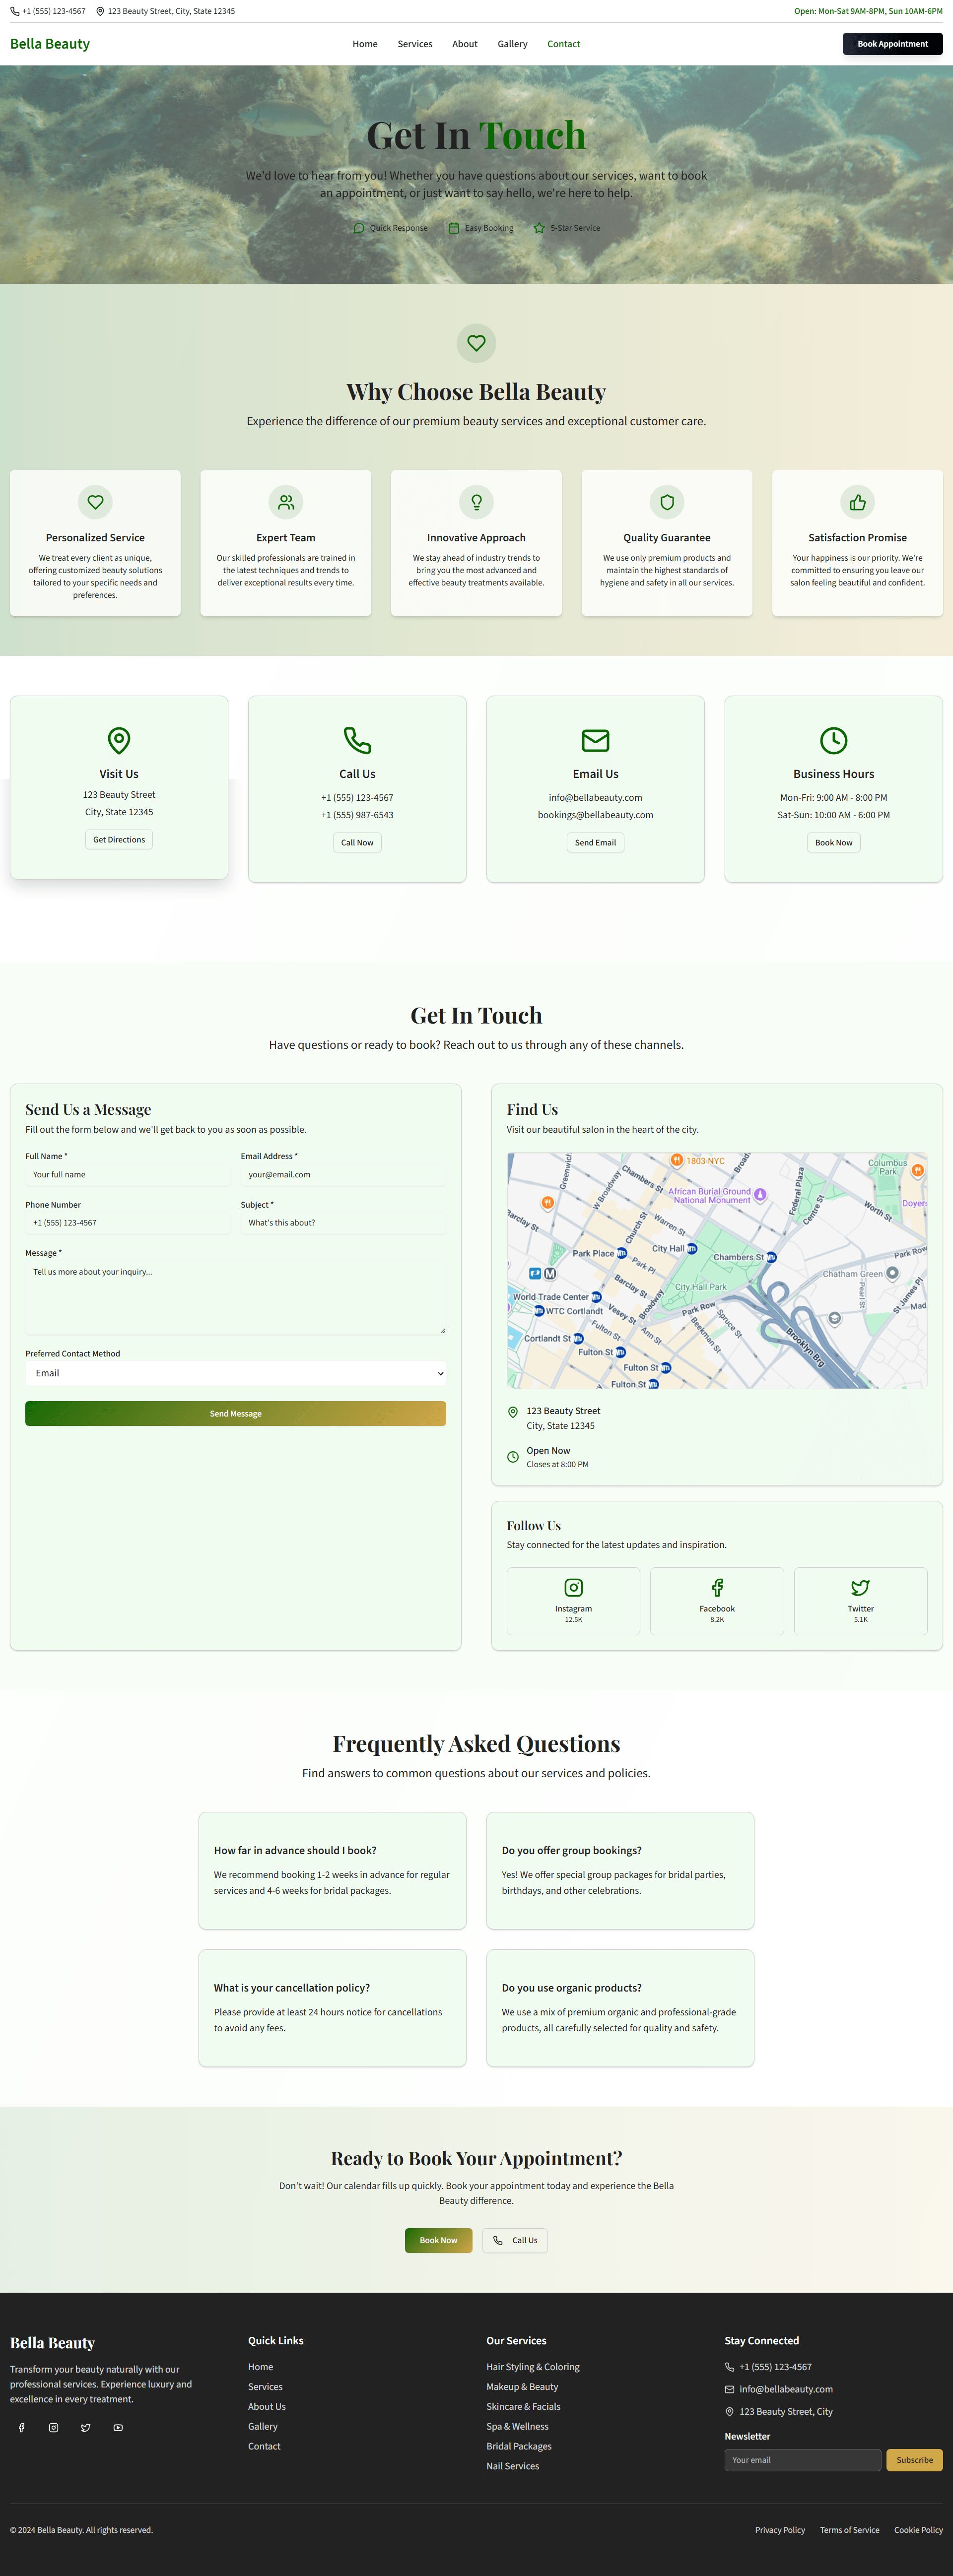Open Twitter in Follow Us card

tap(860, 1601)
